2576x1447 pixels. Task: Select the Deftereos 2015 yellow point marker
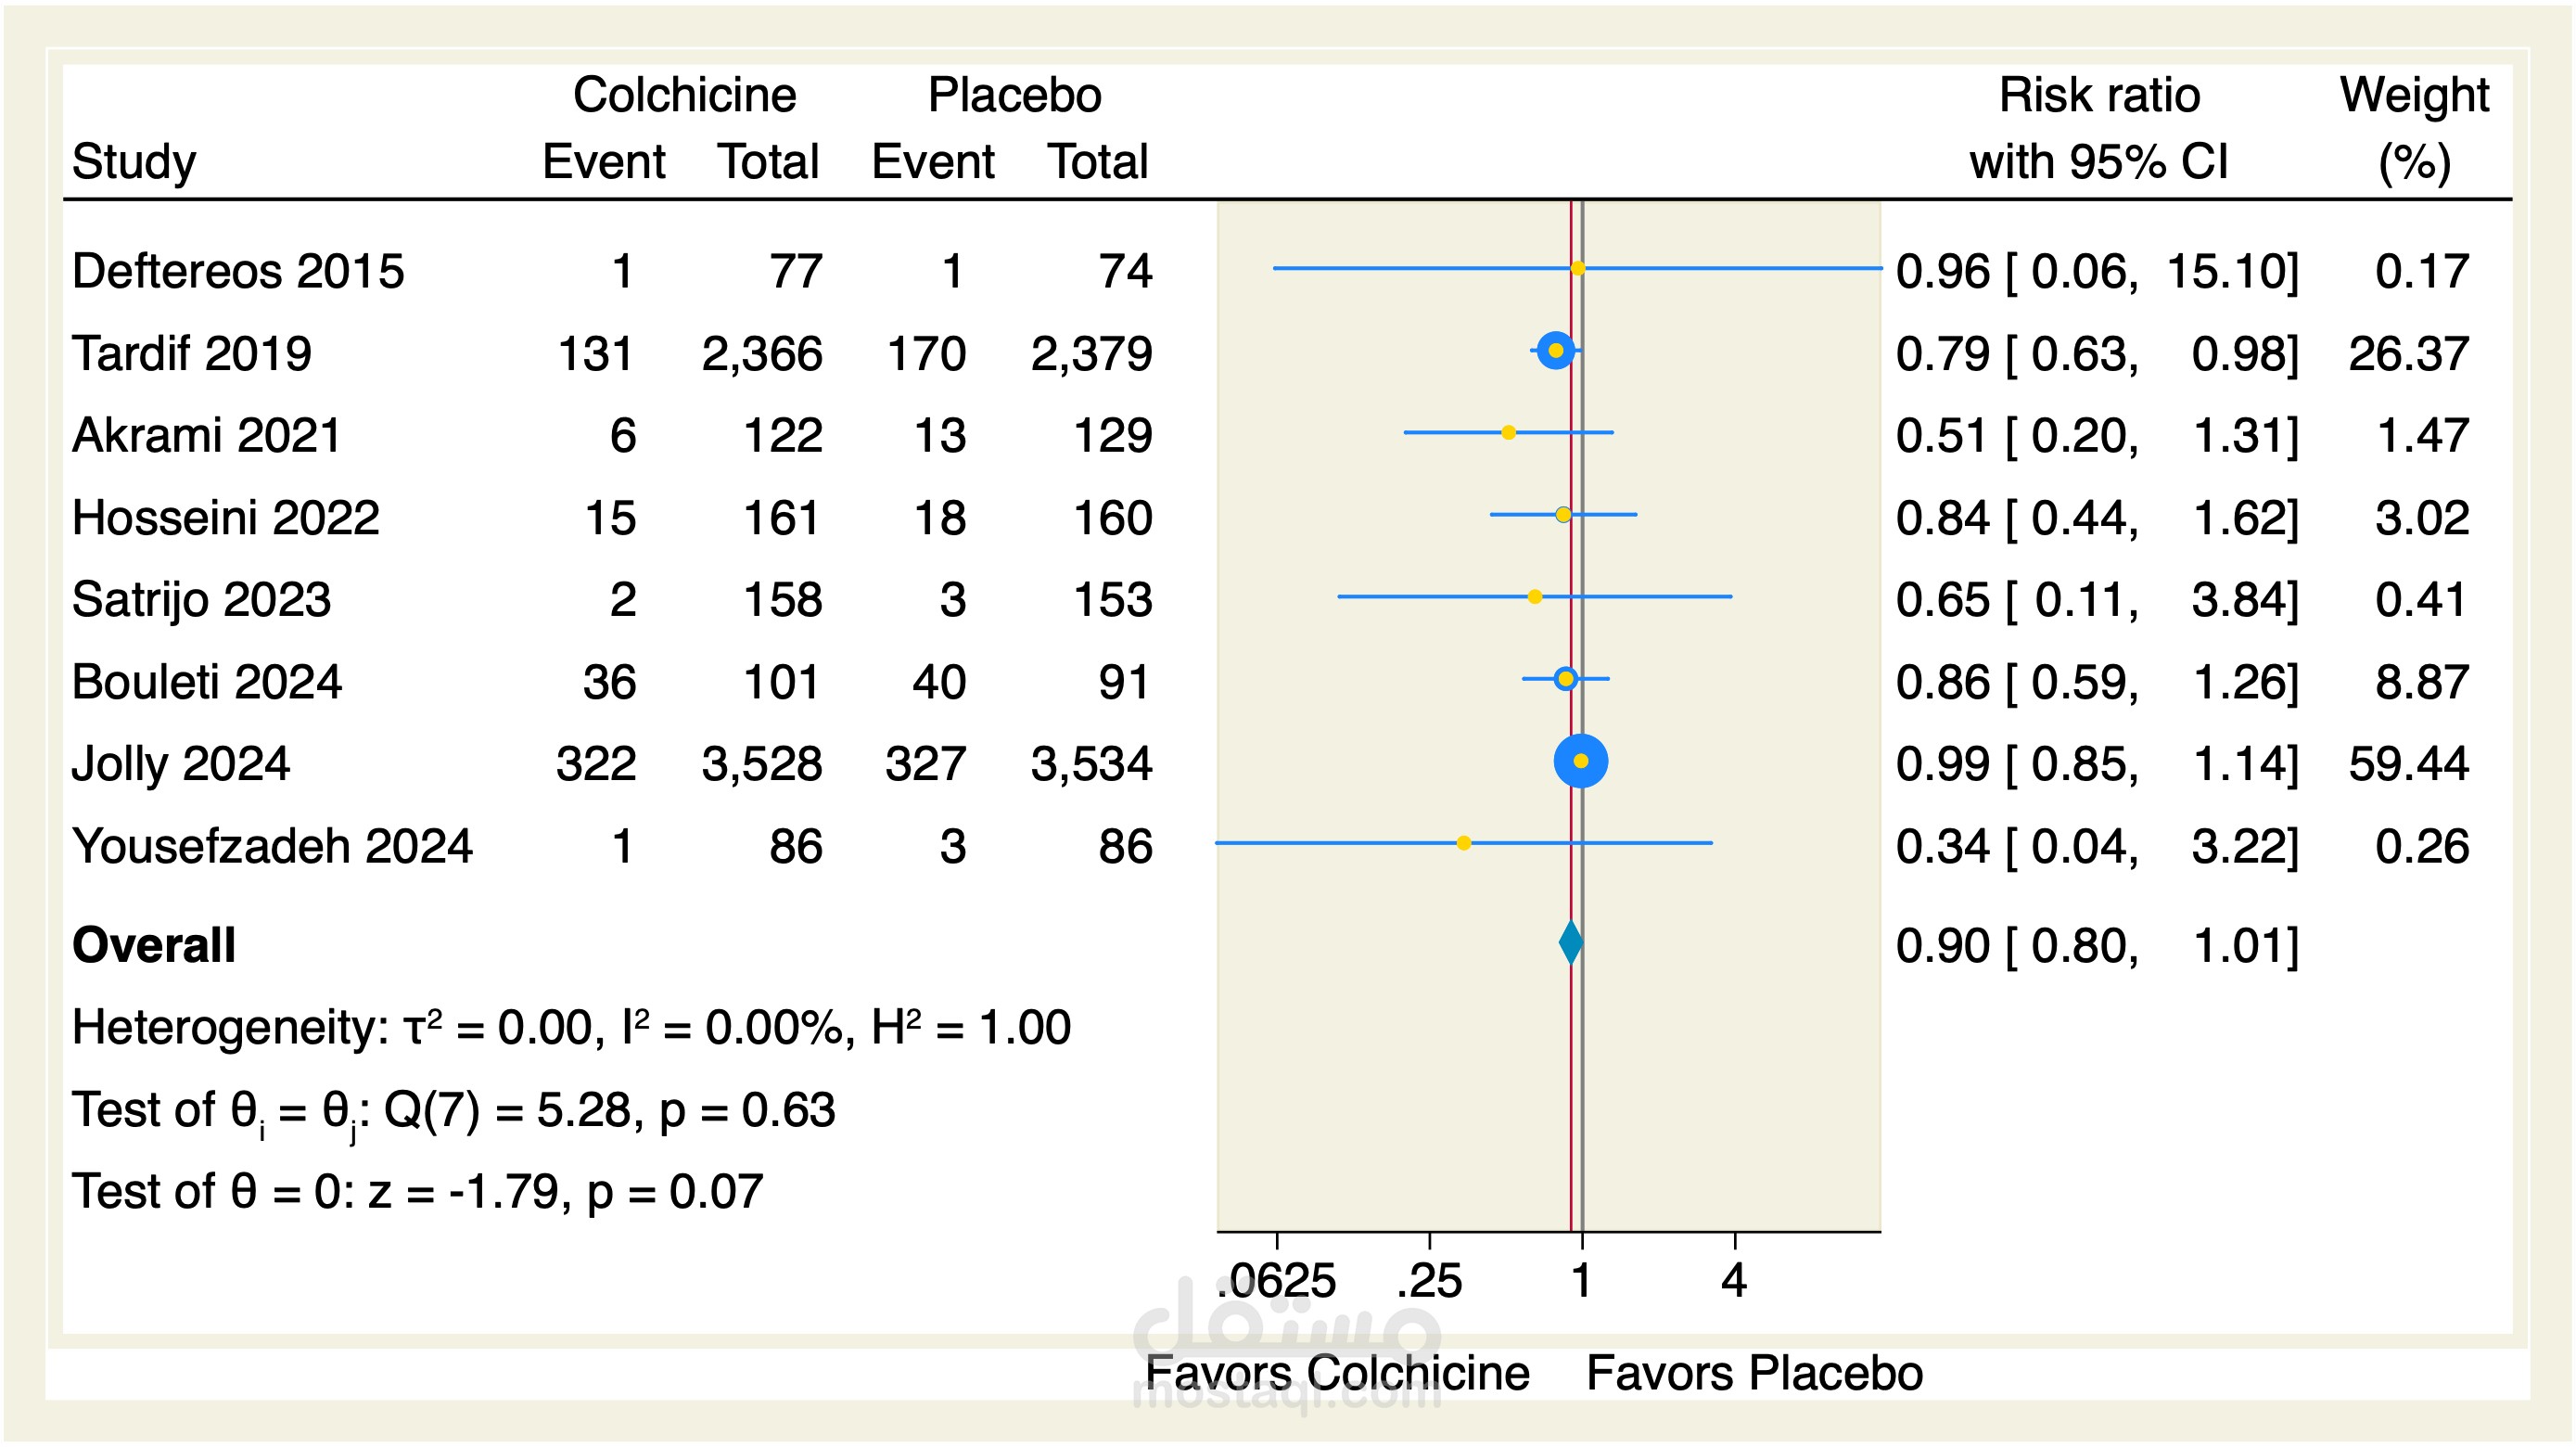point(1577,268)
